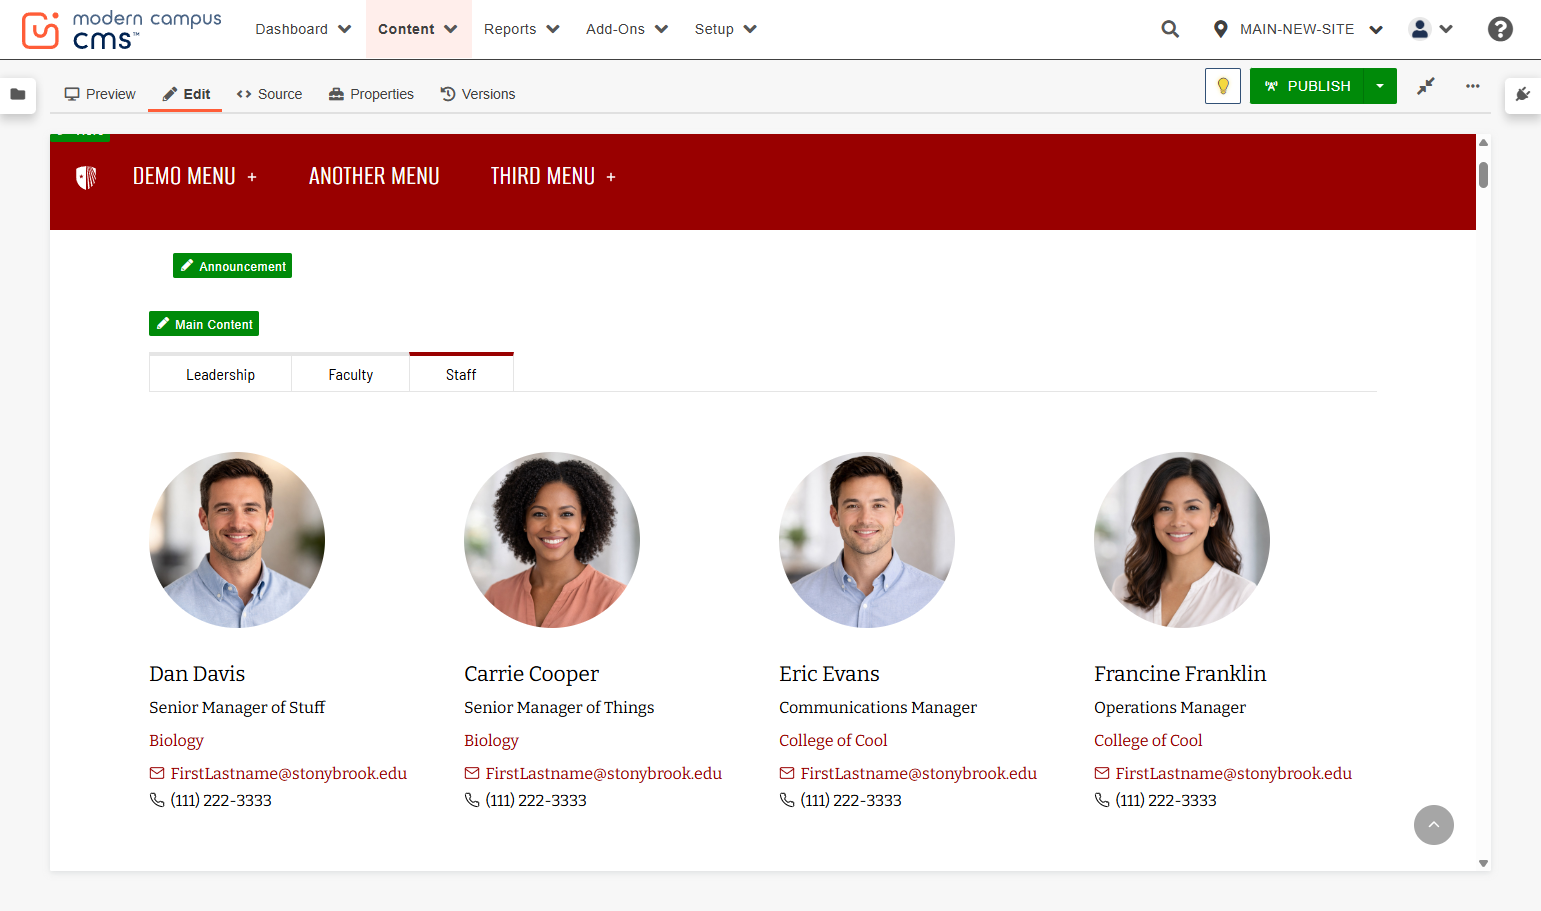This screenshot has width=1541, height=911.
Task: Open the Versions tab
Action: 478,94
